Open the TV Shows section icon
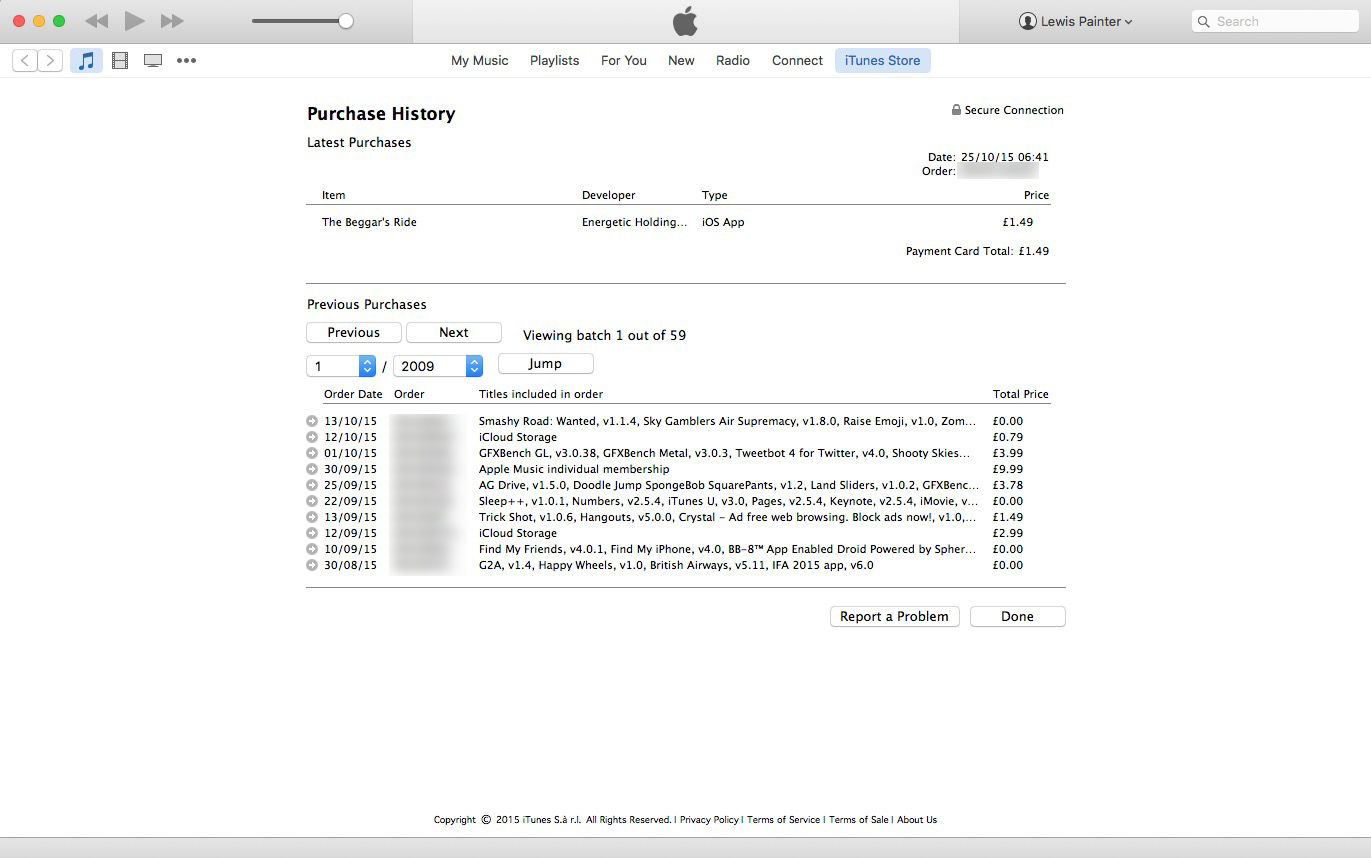The width and height of the screenshot is (1371, 858). tap(152, 60)
